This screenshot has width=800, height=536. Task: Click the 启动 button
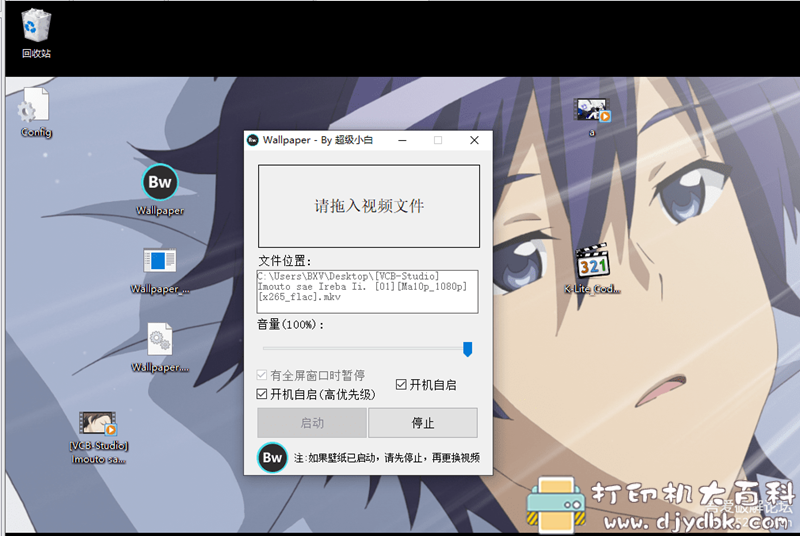point(312,423)
